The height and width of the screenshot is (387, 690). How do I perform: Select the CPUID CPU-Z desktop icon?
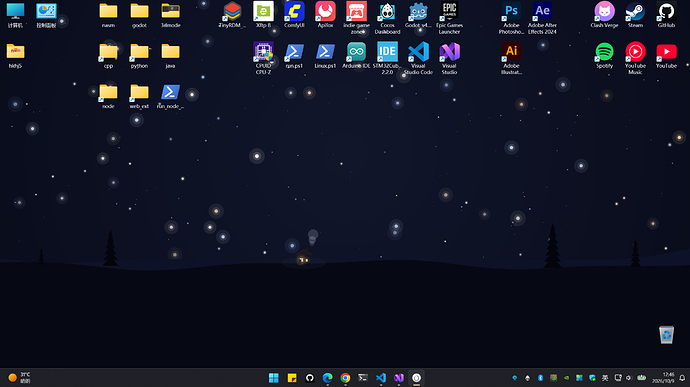pyautogui.click(x=263, y=58)
